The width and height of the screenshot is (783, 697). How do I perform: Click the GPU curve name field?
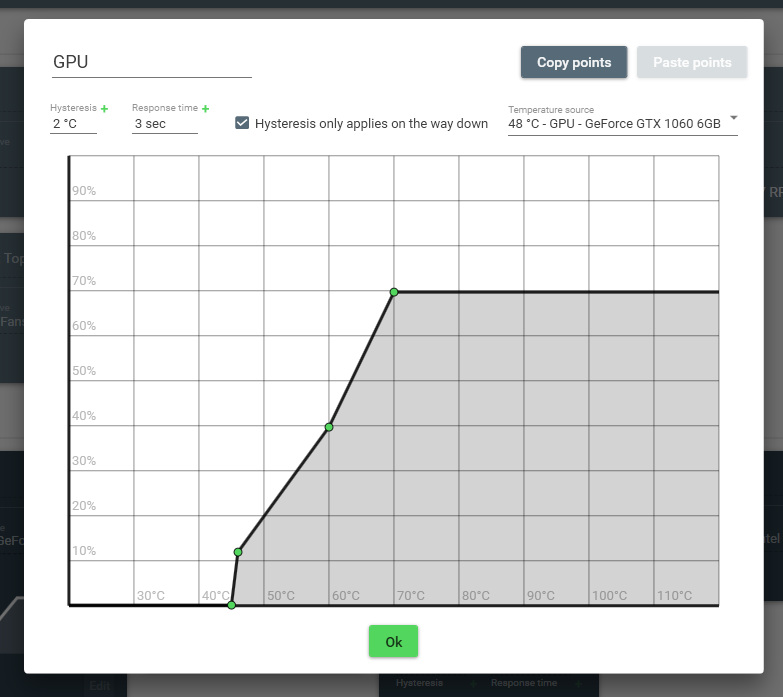click(151, 62)
